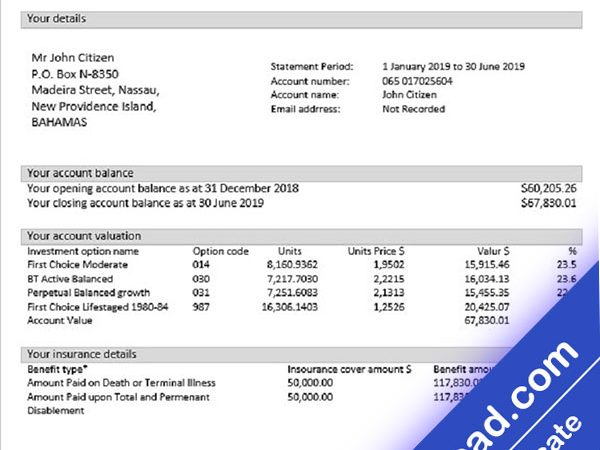Click the 'Your account valuation' header
Image resolution: width=600 pixels, height=450 pixels.
click(302, 236)
